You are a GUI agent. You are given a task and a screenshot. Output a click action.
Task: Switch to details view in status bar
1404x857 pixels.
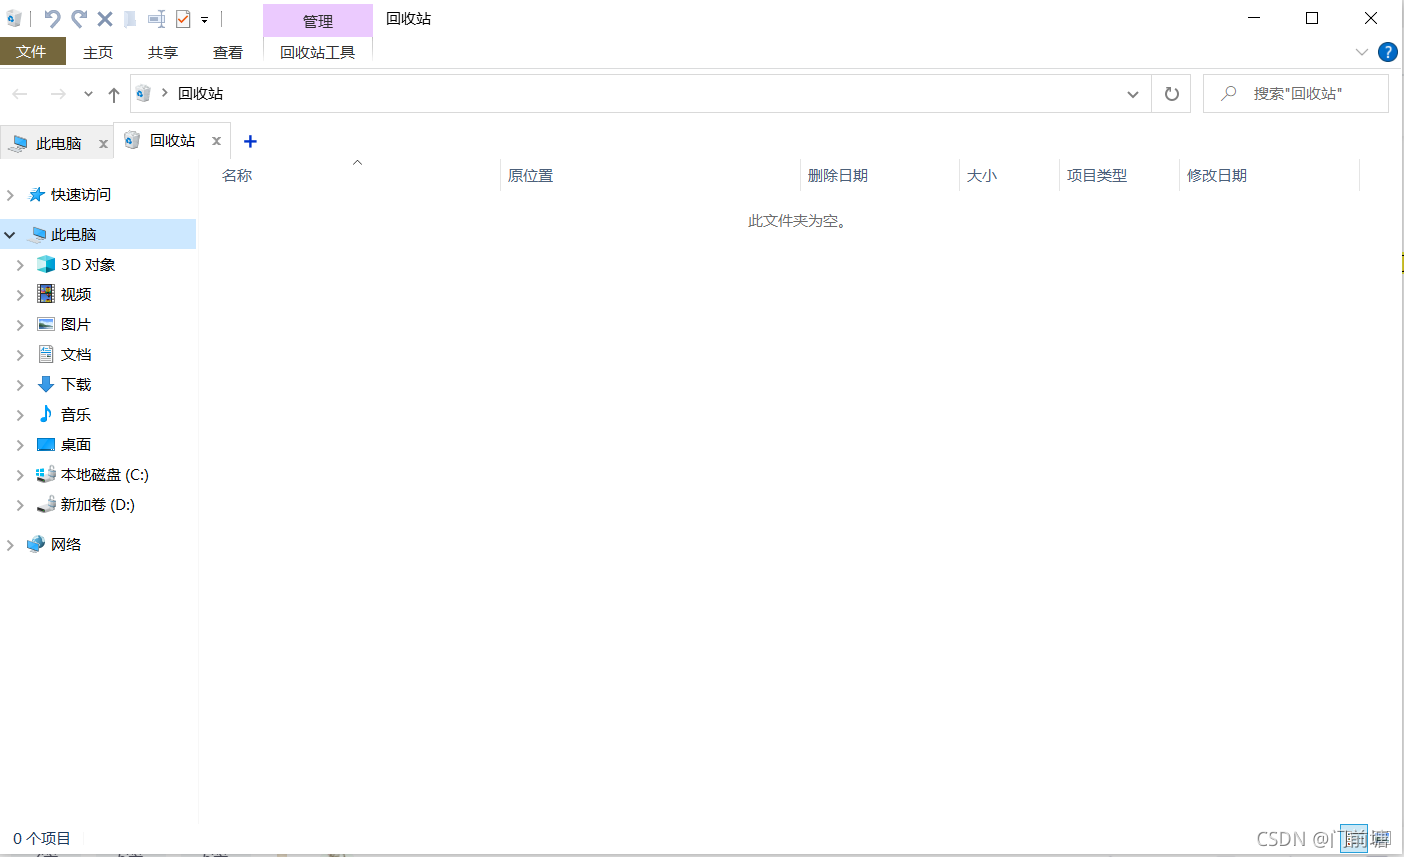(x=1355, y=838)
